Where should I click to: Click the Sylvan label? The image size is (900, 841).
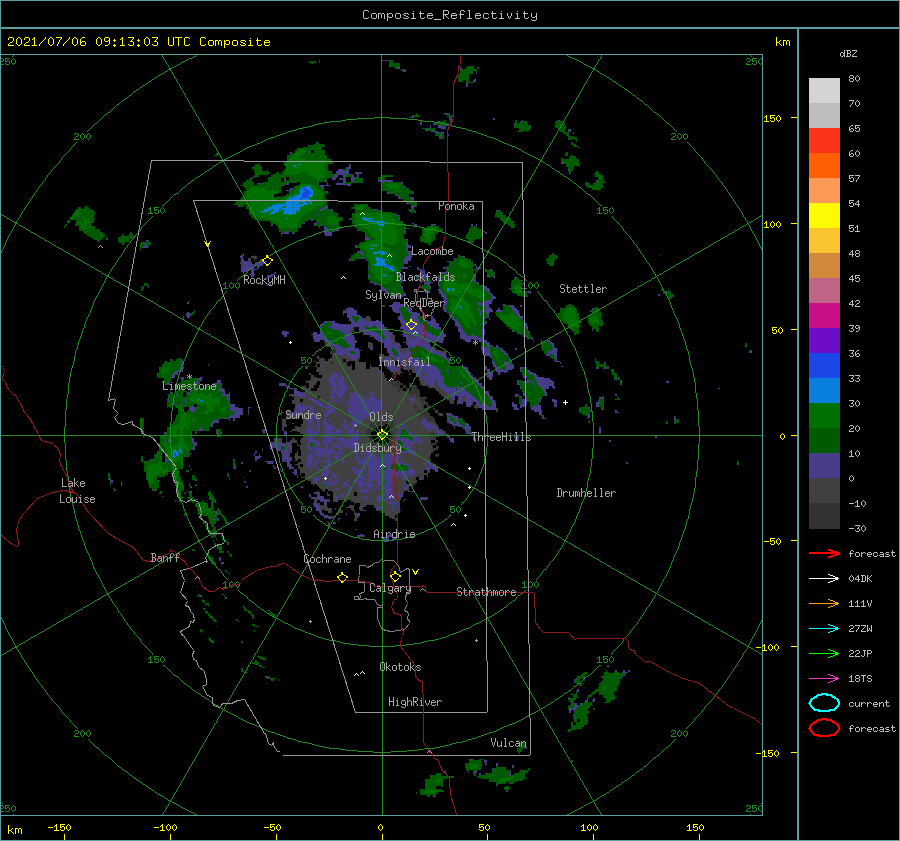click(383, 295)
